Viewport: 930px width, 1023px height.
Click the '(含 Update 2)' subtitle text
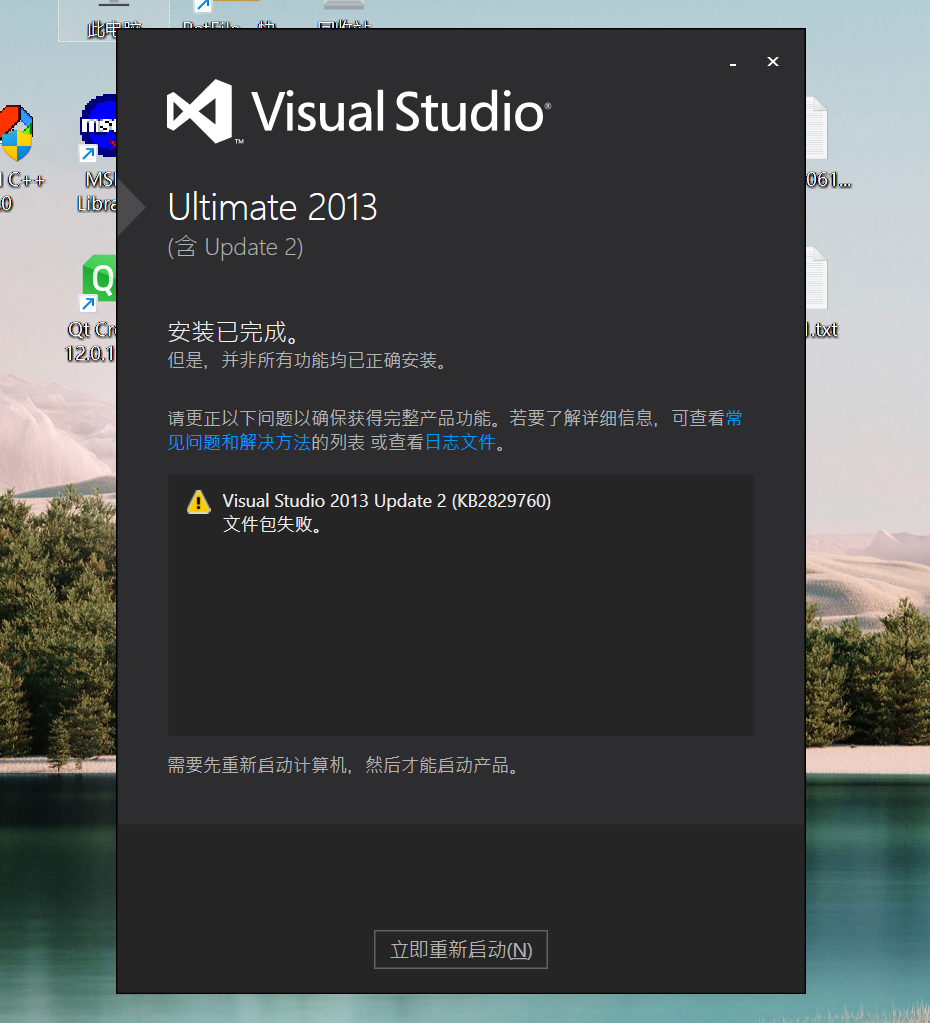point(235,247)
